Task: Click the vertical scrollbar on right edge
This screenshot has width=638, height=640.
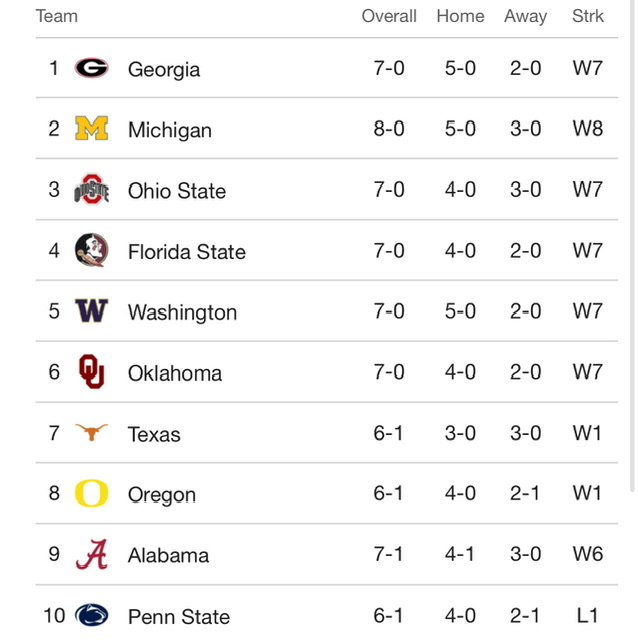Action: click(x=632, y=245)
